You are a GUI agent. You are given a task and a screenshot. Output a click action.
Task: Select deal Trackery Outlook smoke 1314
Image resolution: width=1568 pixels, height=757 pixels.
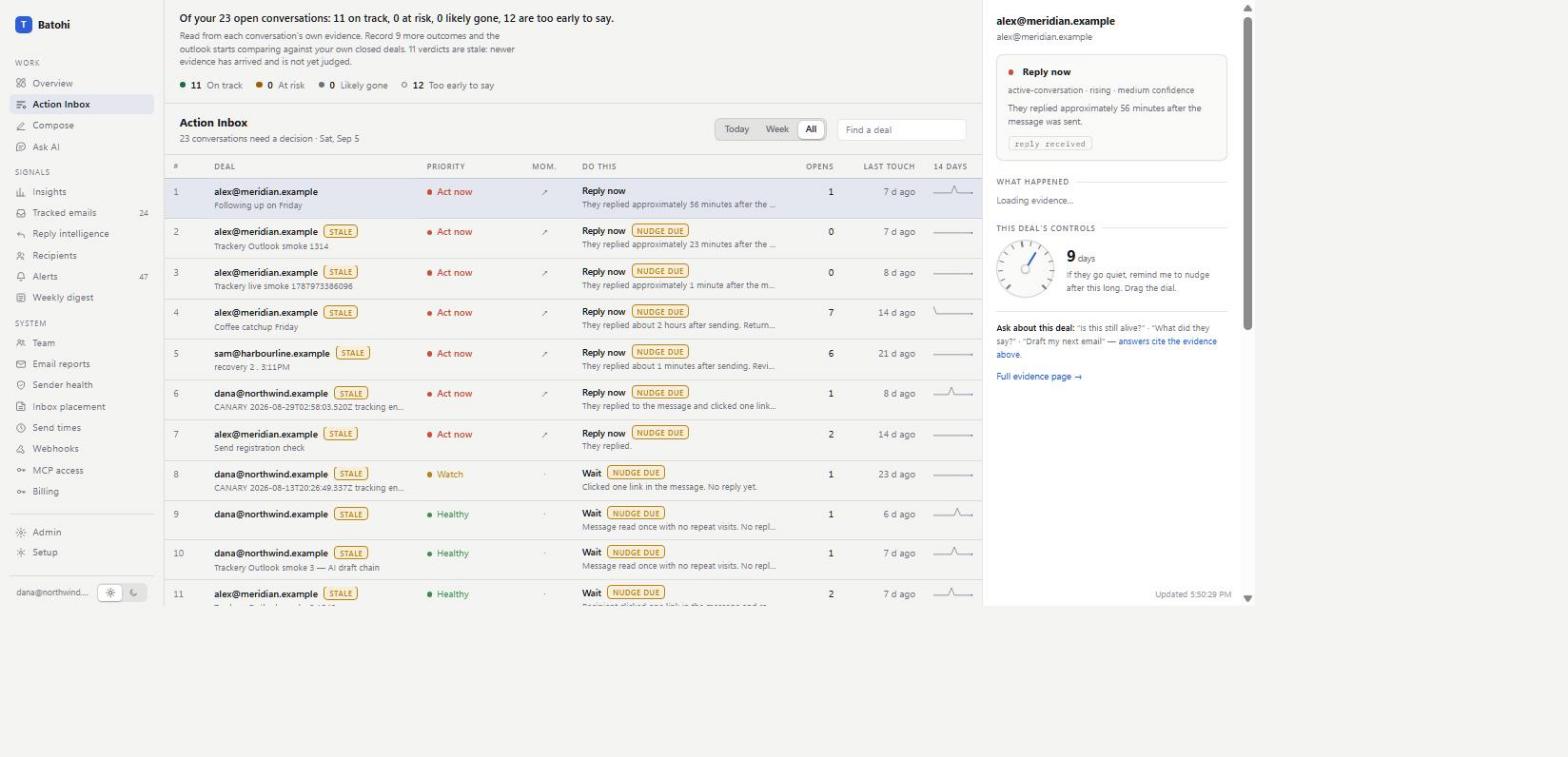click(573, 239)
